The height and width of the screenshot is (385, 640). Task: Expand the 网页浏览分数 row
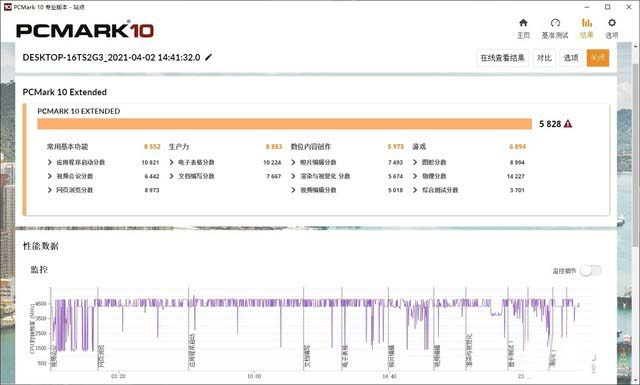[50, 190]
